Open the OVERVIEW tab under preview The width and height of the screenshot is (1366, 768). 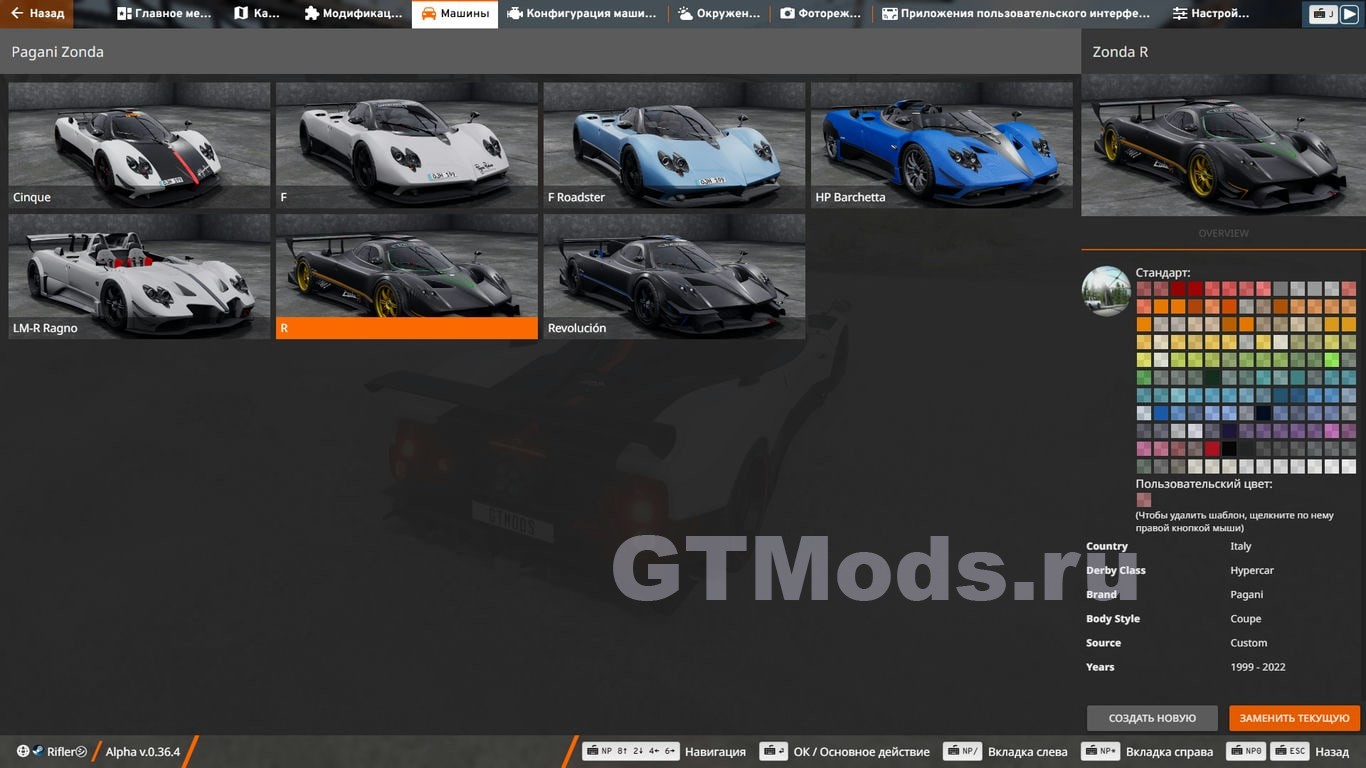(1223, 233)
